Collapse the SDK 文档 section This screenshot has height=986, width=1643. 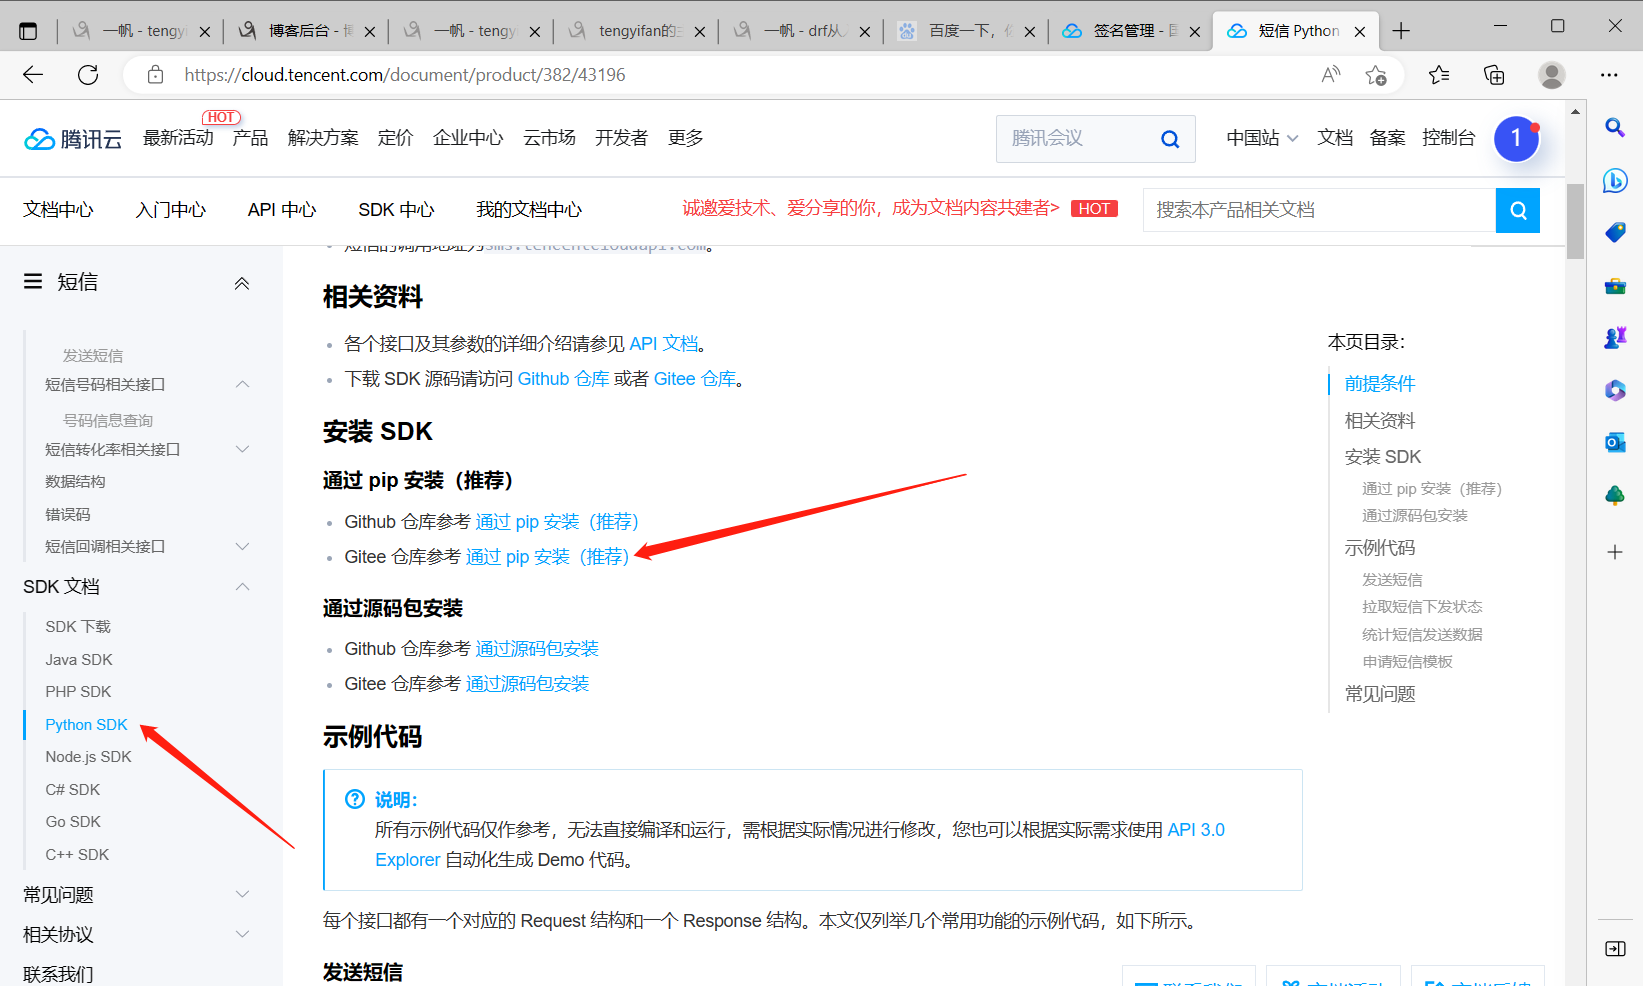(243, 586)
